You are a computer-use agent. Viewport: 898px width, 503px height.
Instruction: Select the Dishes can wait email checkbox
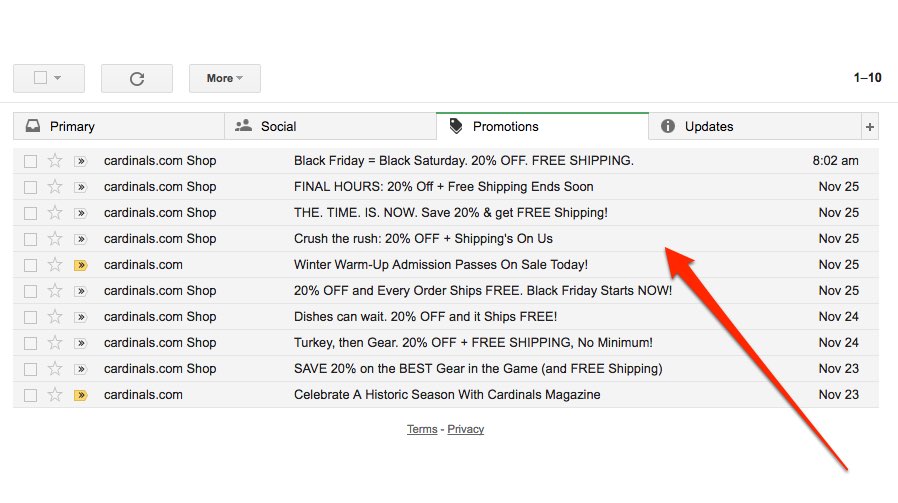(30, 317)
